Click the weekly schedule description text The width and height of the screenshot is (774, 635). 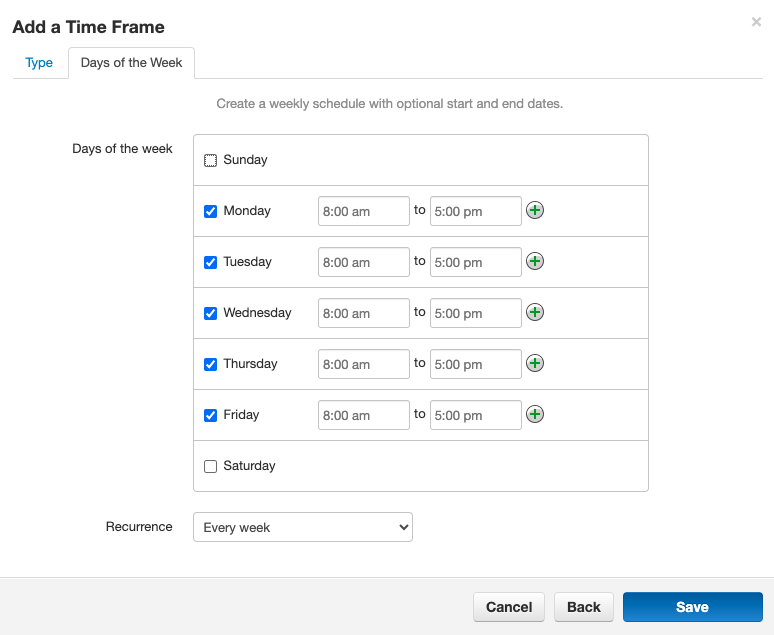[x=389, y=104]
